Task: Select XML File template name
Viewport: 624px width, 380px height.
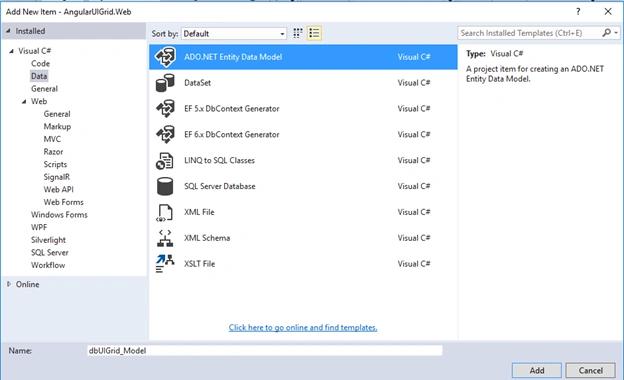Action: point(199,212)
